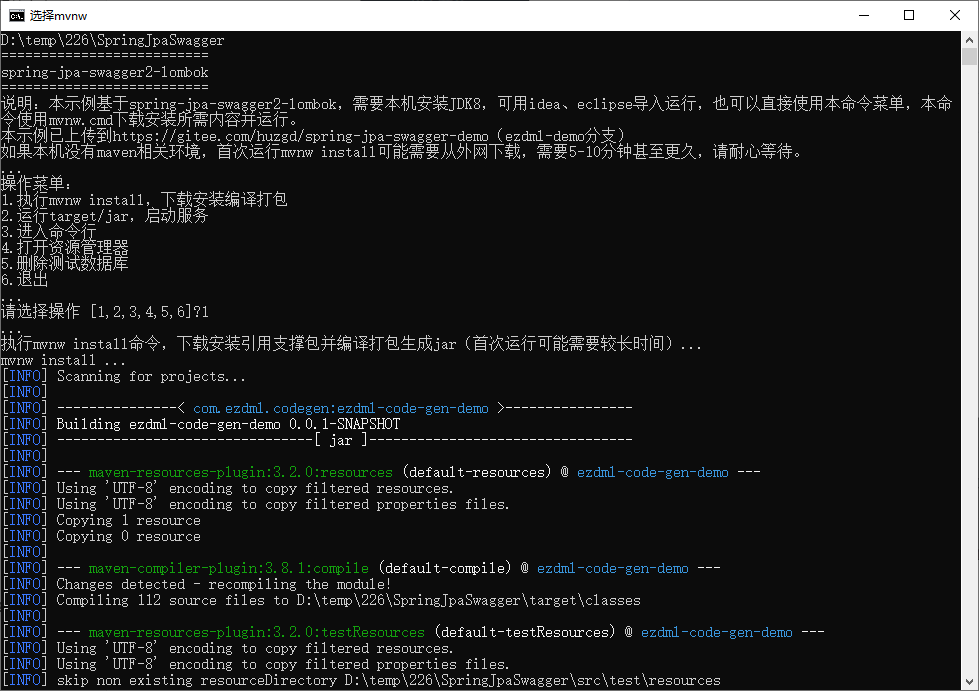Click menu option 3 进入命令行

click(49, 232)
